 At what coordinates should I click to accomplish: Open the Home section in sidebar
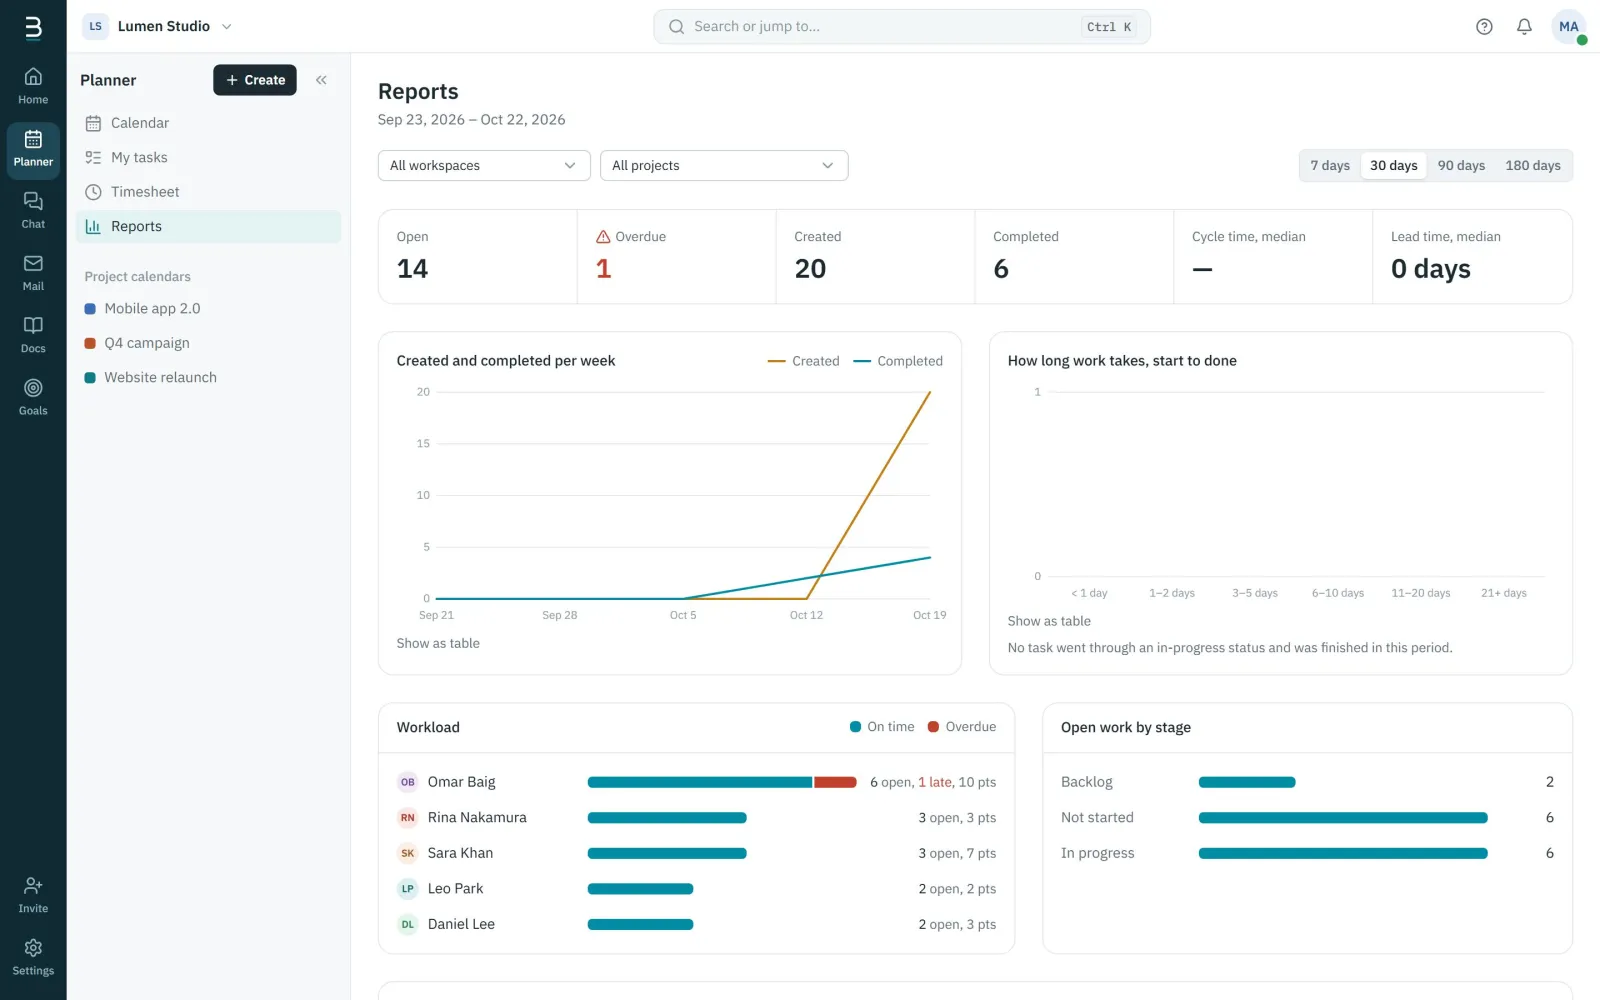pos(33,86)
